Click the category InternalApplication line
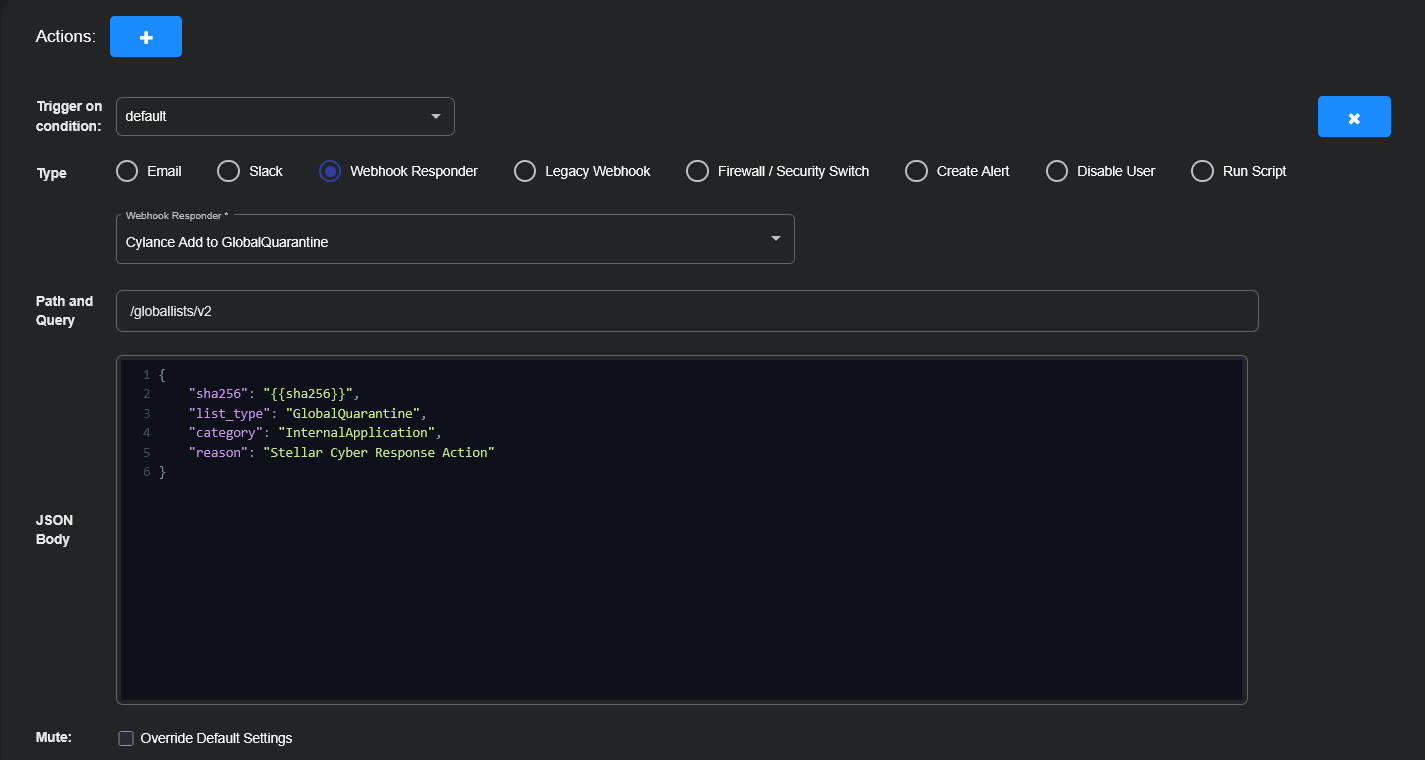Image resolution: width=1425 pixels, height=760 pixels. tap(314, 433)
